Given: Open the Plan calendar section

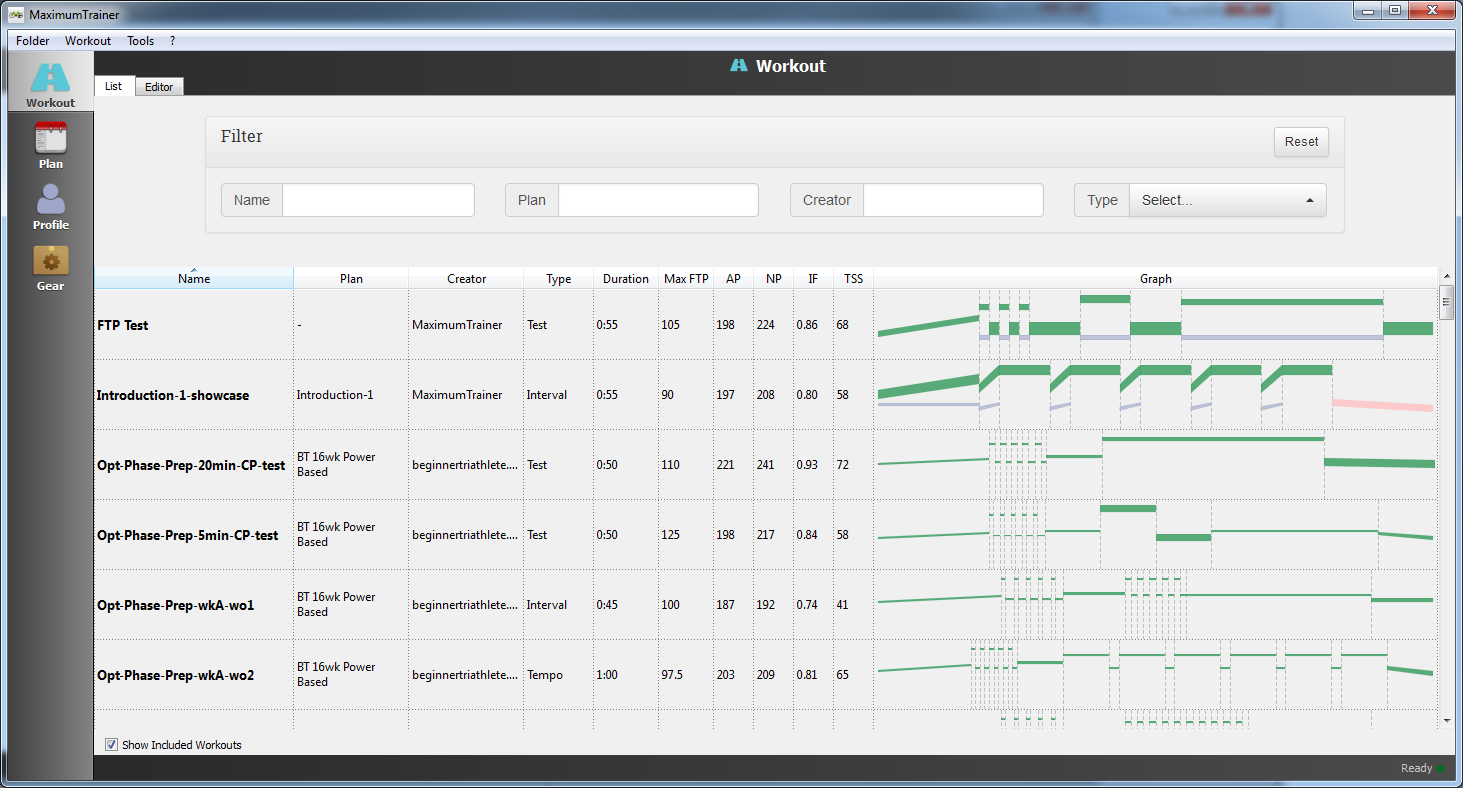Looking at the screenshot, I should (x=50, y=145).
